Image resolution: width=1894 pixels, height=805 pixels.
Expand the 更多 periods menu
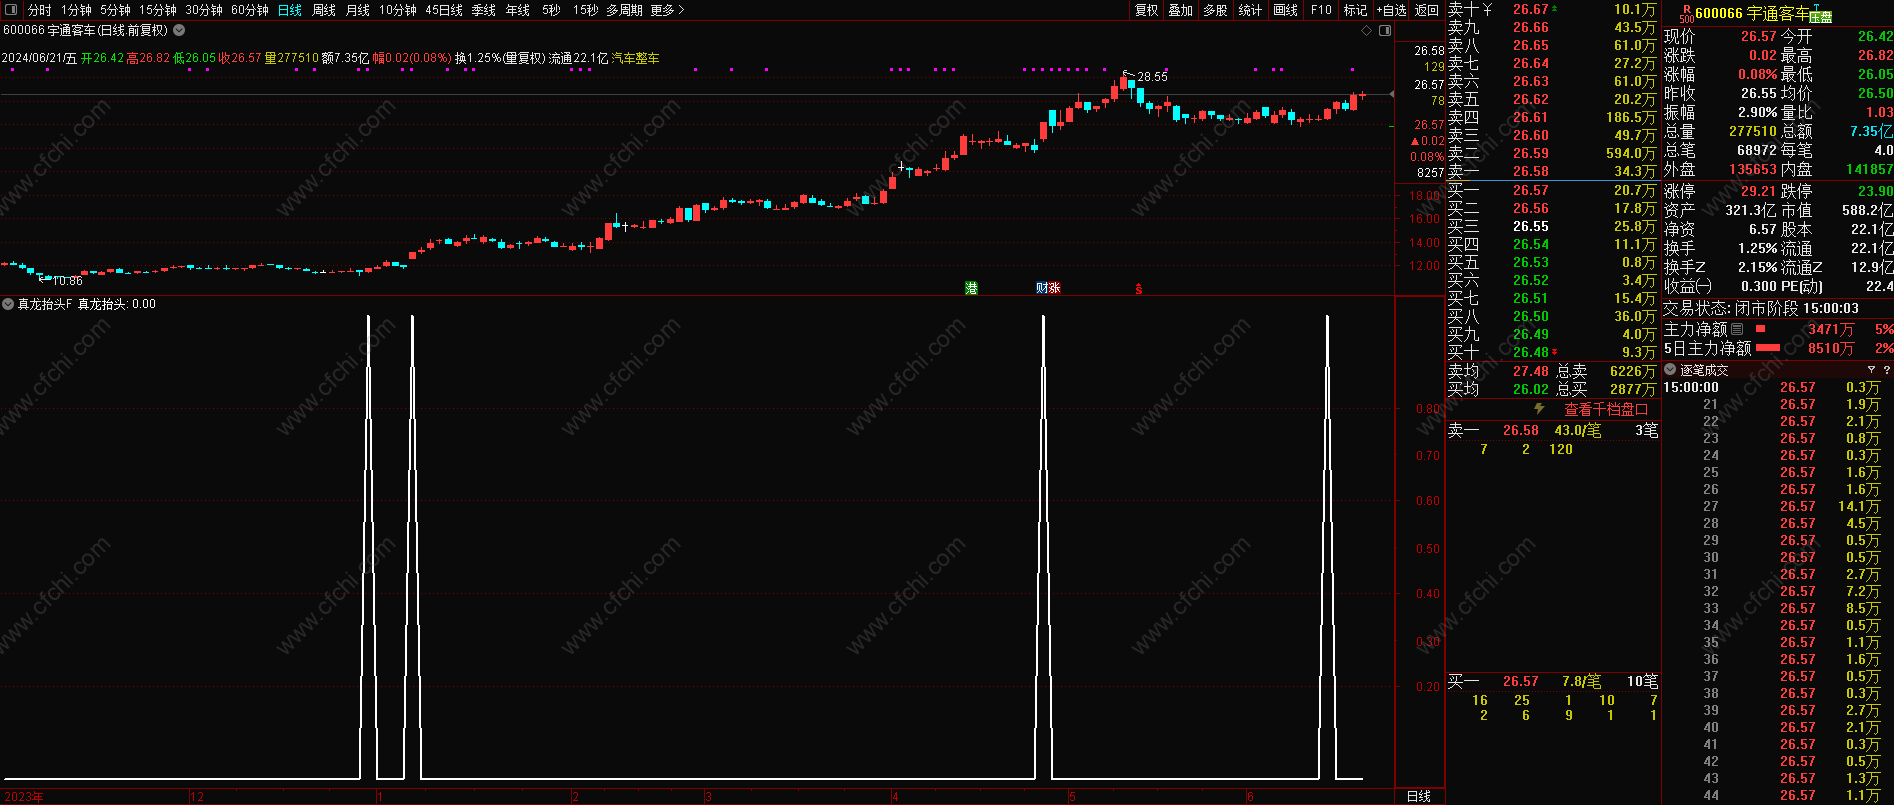click(x=667, y=10)
